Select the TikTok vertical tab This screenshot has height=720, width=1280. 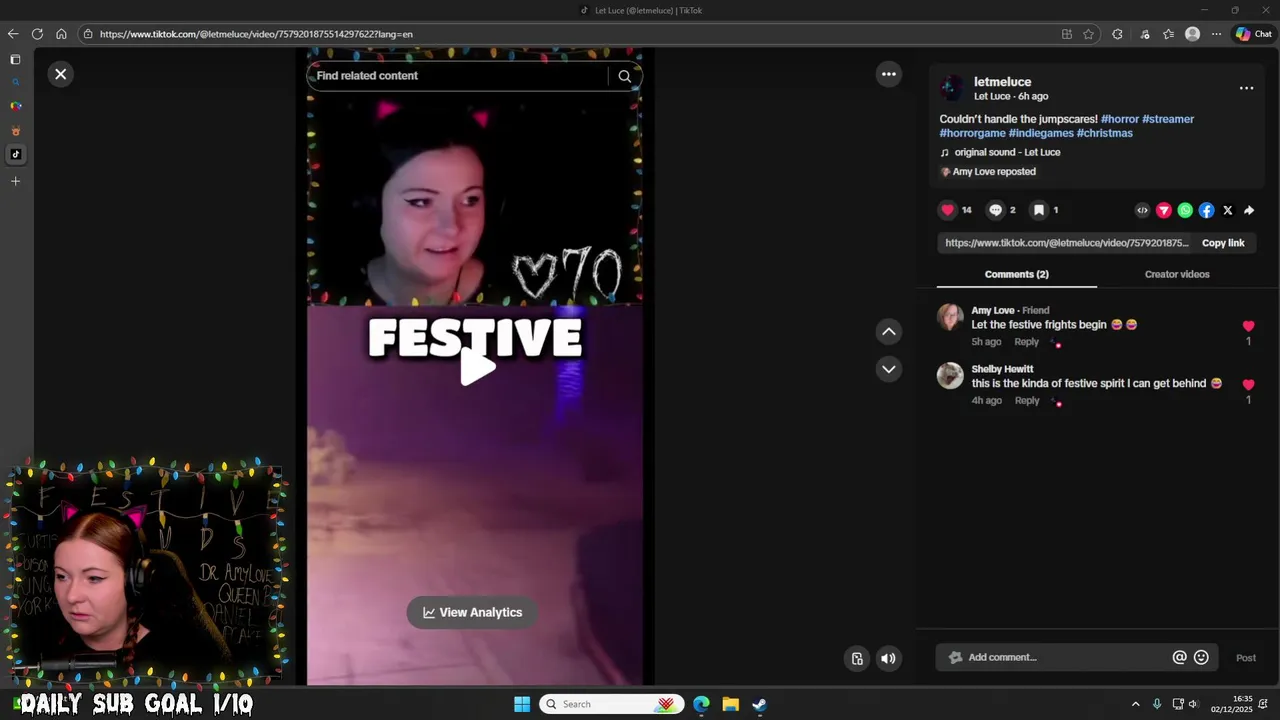click(15, 154)
